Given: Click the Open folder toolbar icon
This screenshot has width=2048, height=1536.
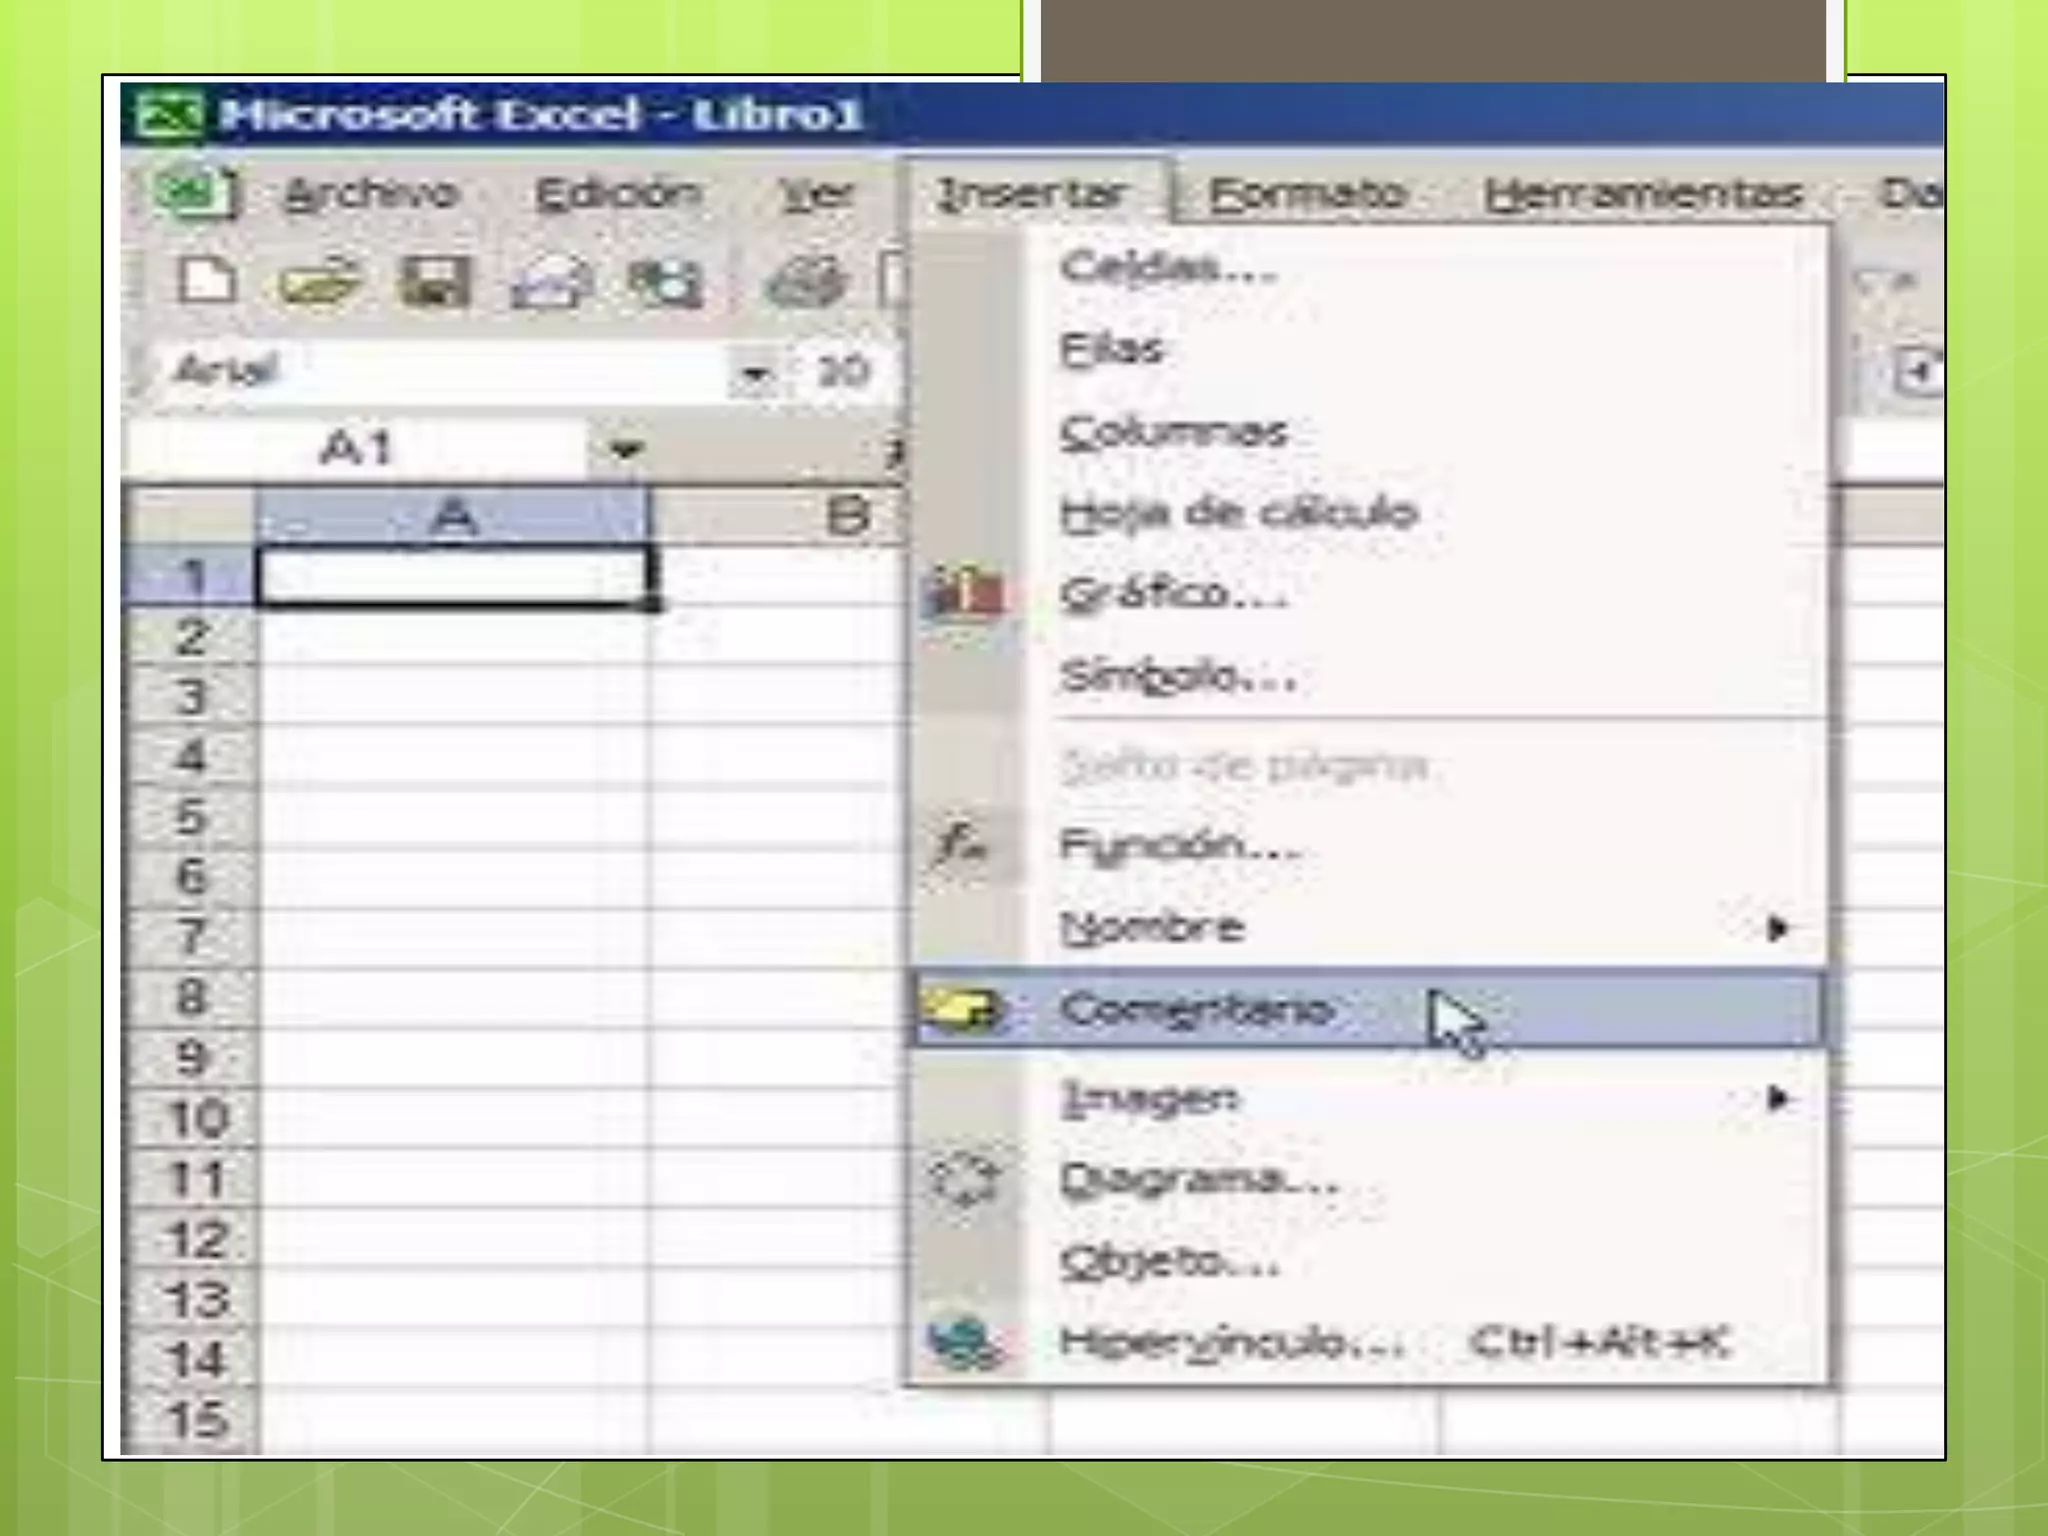Looking at the screenshot, I should point(318,284).
